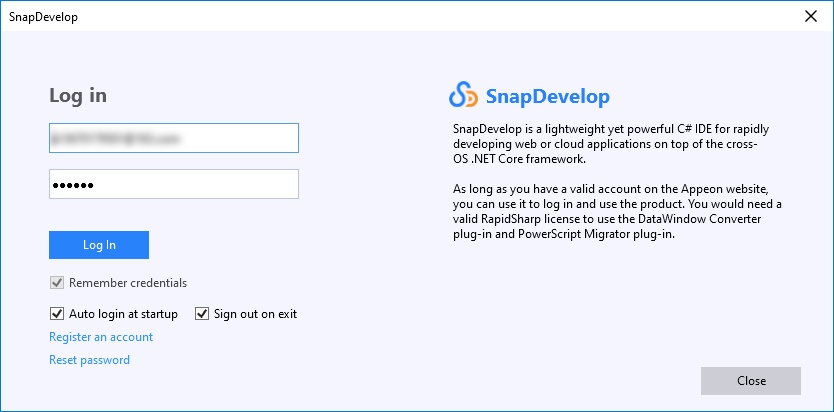834x412 pixels.
Task: Click the lightweight C# IDE description paragraph
Action: point(616,144)
